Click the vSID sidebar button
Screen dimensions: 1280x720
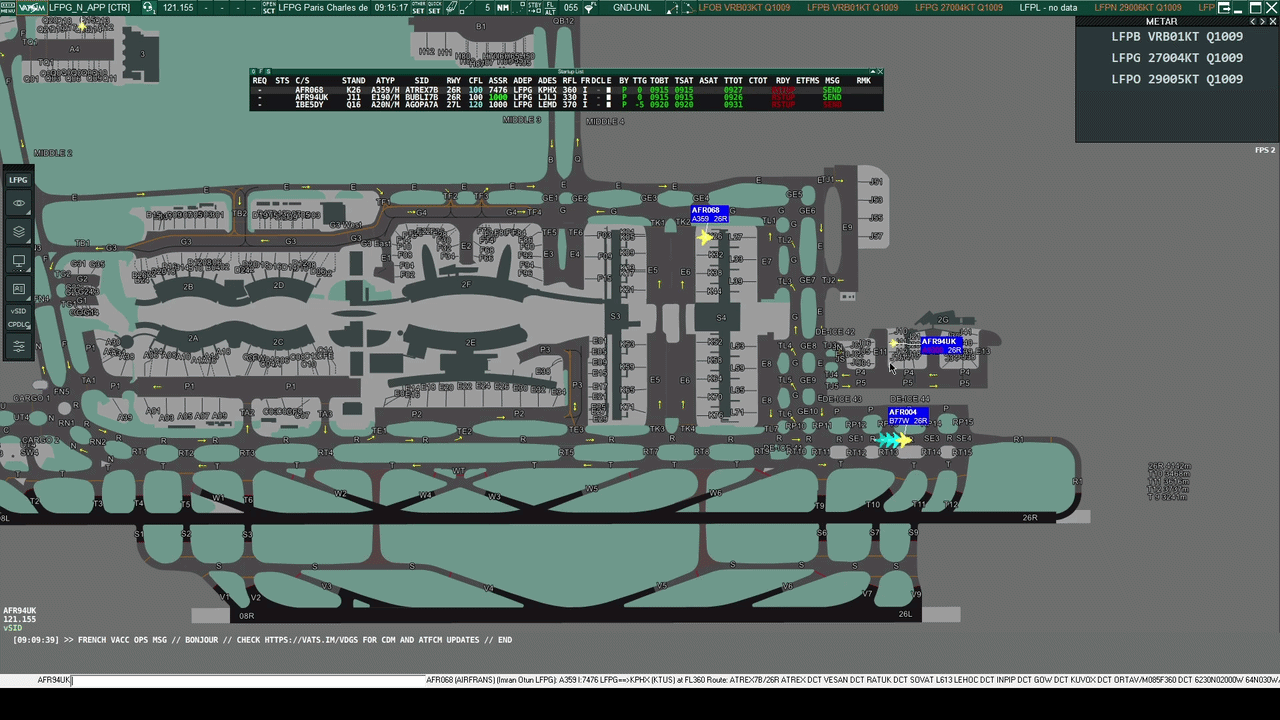(18, 312)
